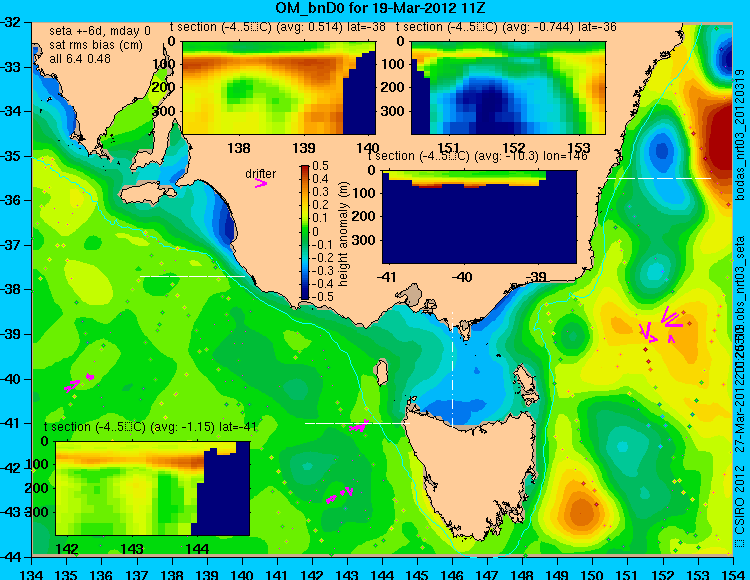Image resolution: width=750 pixels, height=580 pixels.
Task: Click the 139 axis label in the lat=-38 inset
Action: click(x=304, y=148)
